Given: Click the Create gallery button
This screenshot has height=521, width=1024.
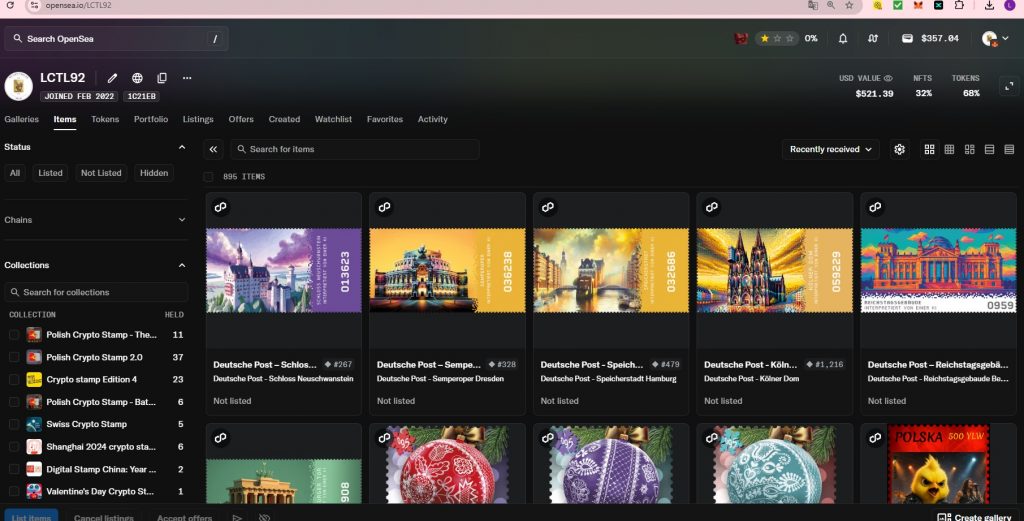Looking at the screenshot, I should [x=975, y=516].
